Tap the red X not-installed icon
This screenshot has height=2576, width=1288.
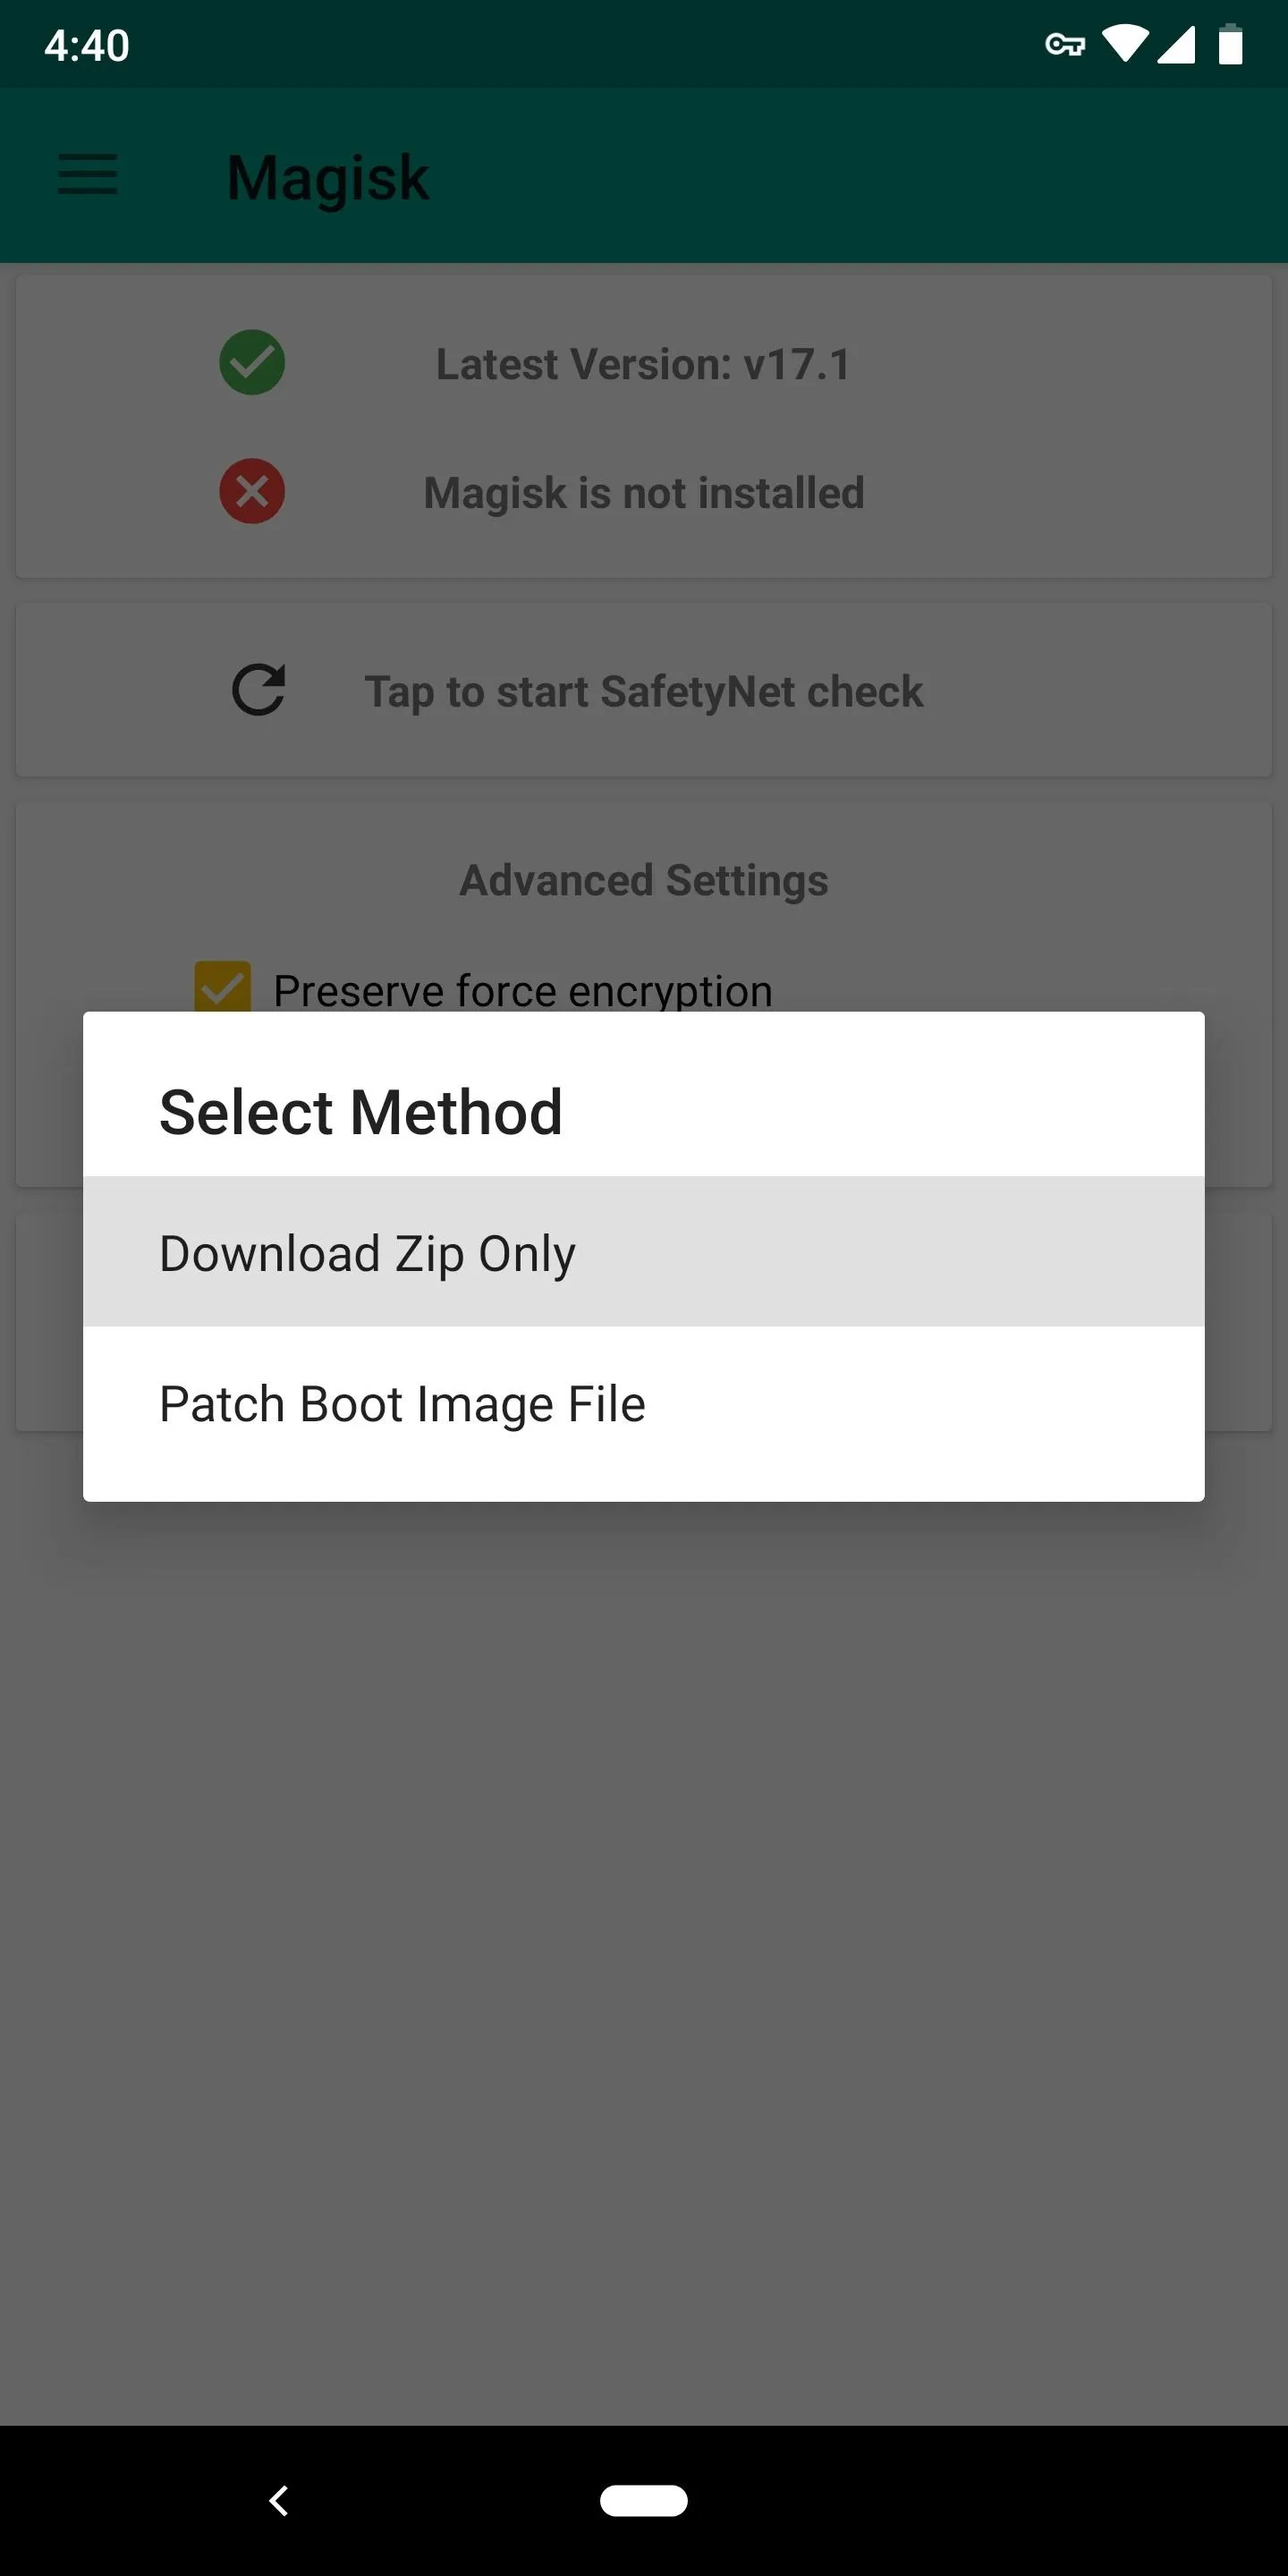tap(252, 491)
